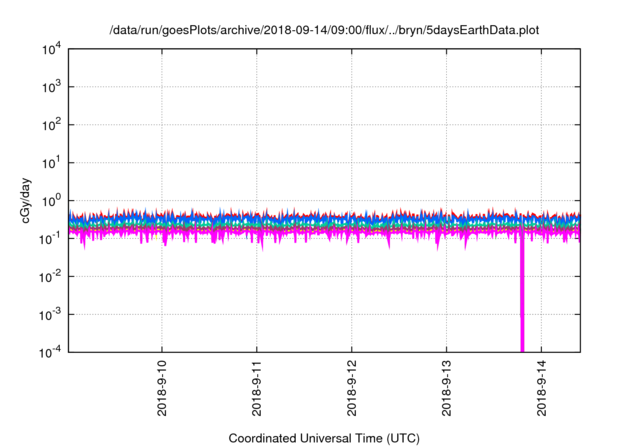Click the 10^-3 y-axis tick label
The image size is (640, 448).
pyautogui.click(x=51, y=315)
